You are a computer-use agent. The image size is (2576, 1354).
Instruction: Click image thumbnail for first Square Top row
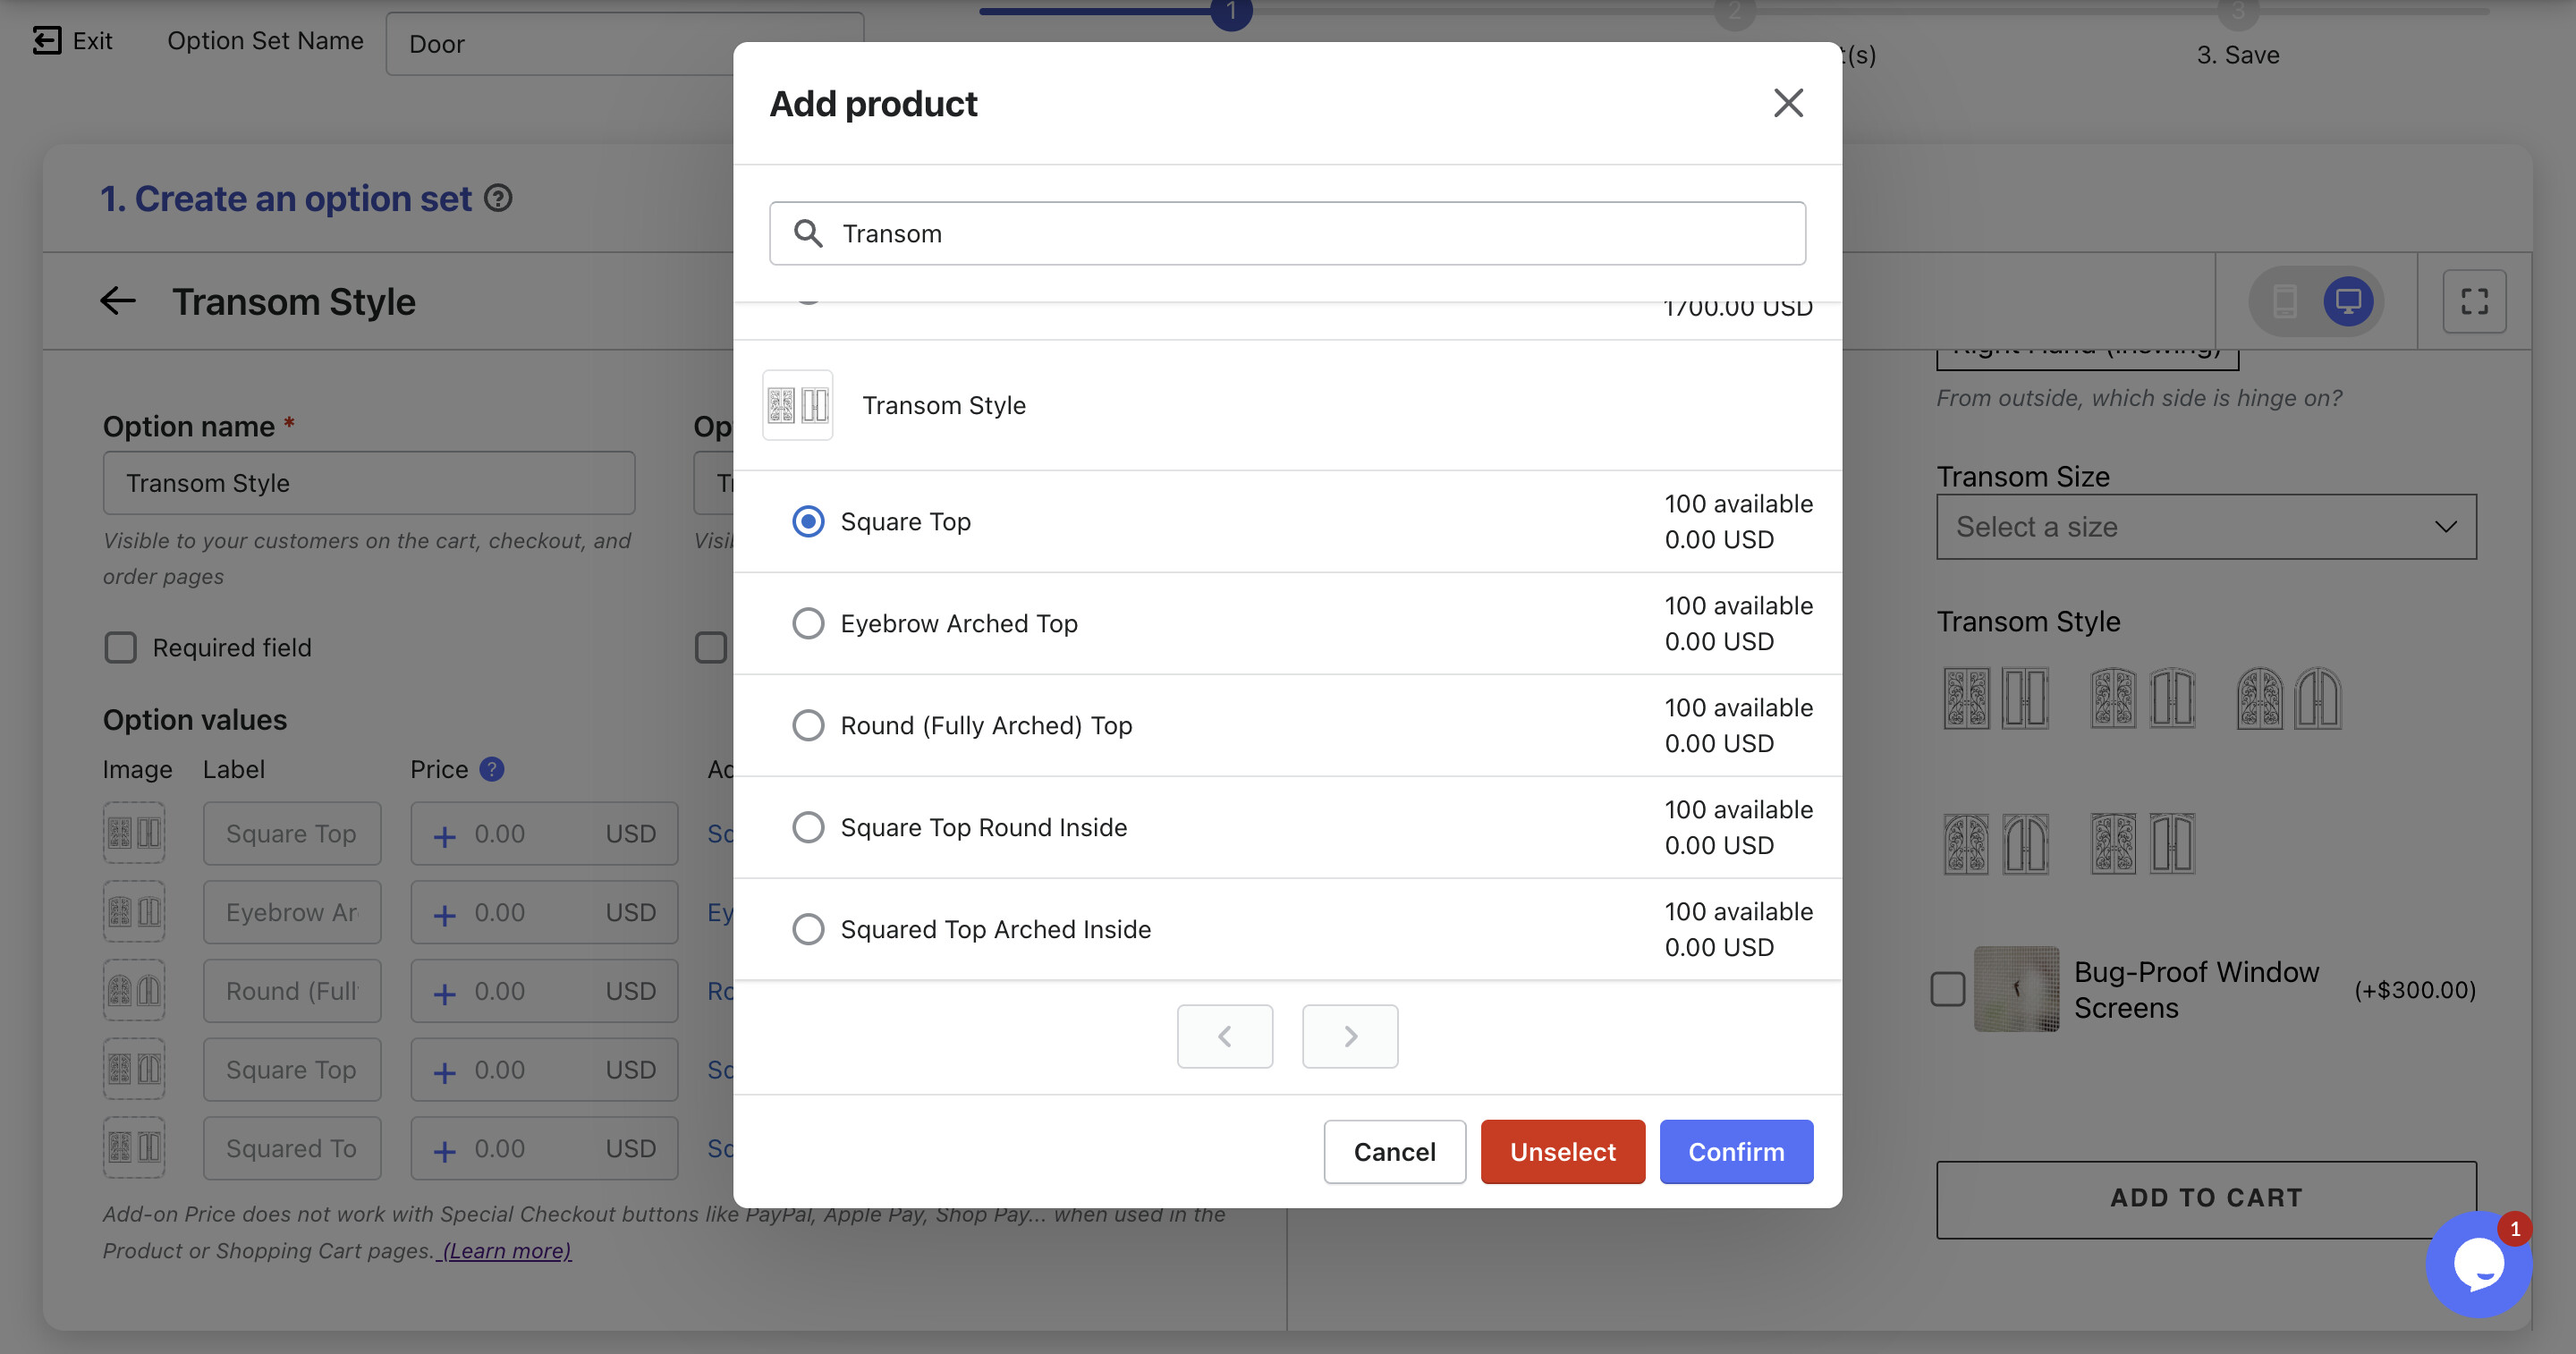click(x=134, y=833)
